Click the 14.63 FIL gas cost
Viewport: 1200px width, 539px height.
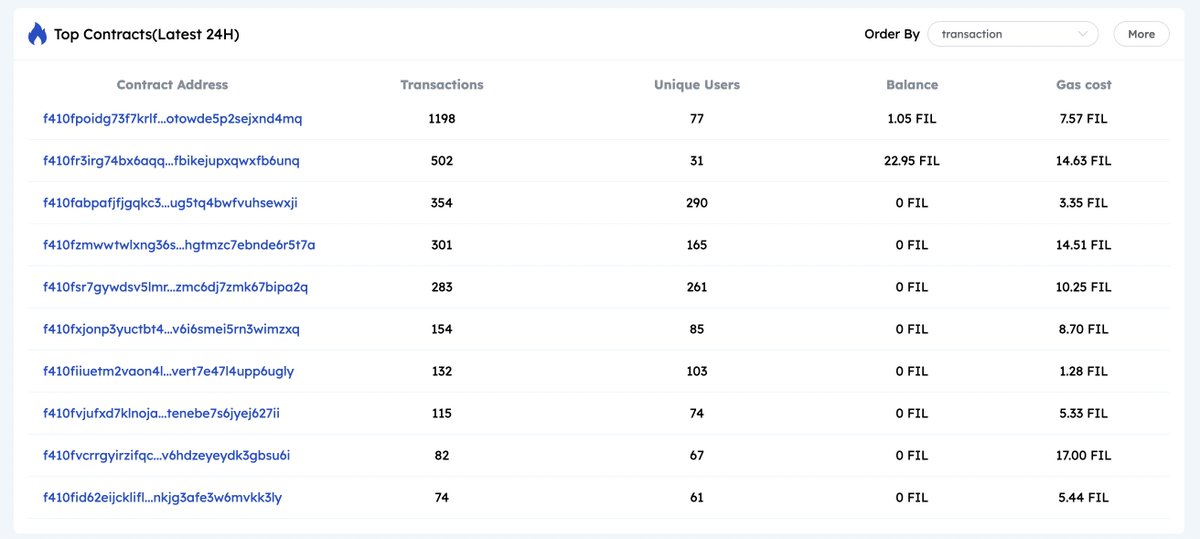[x=1084, y=160]
